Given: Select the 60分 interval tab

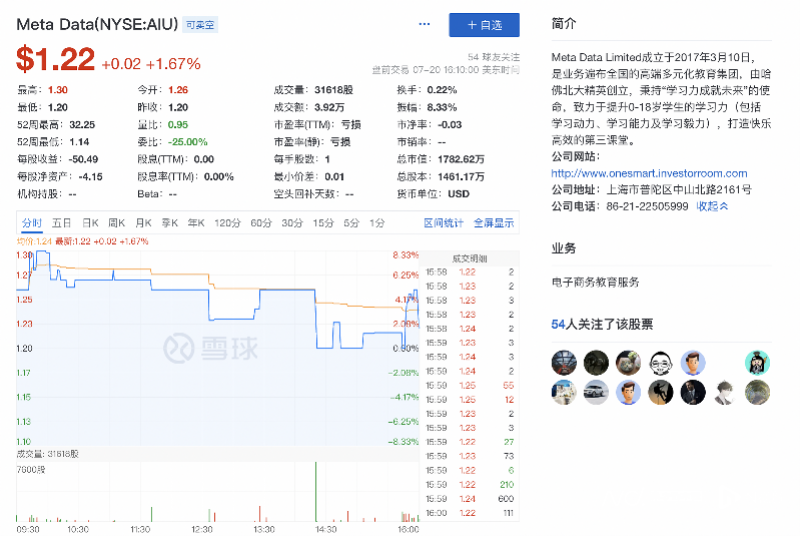Looking at the screenshot, I should (x=261, y=223).
